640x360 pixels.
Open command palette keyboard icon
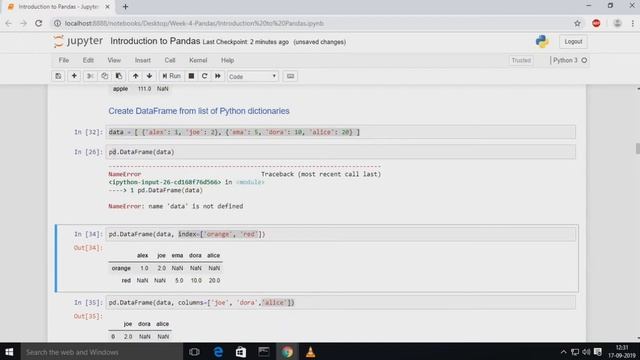[290, 76]
